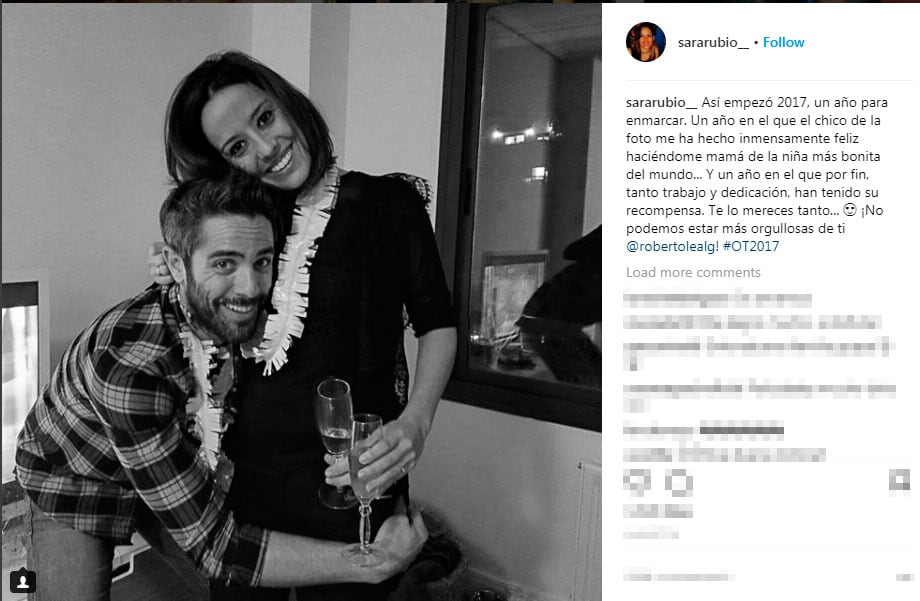Click the sararubio__ username beside Follow
Viewport: 920px width, 601px height.
(x=713, y=42)
